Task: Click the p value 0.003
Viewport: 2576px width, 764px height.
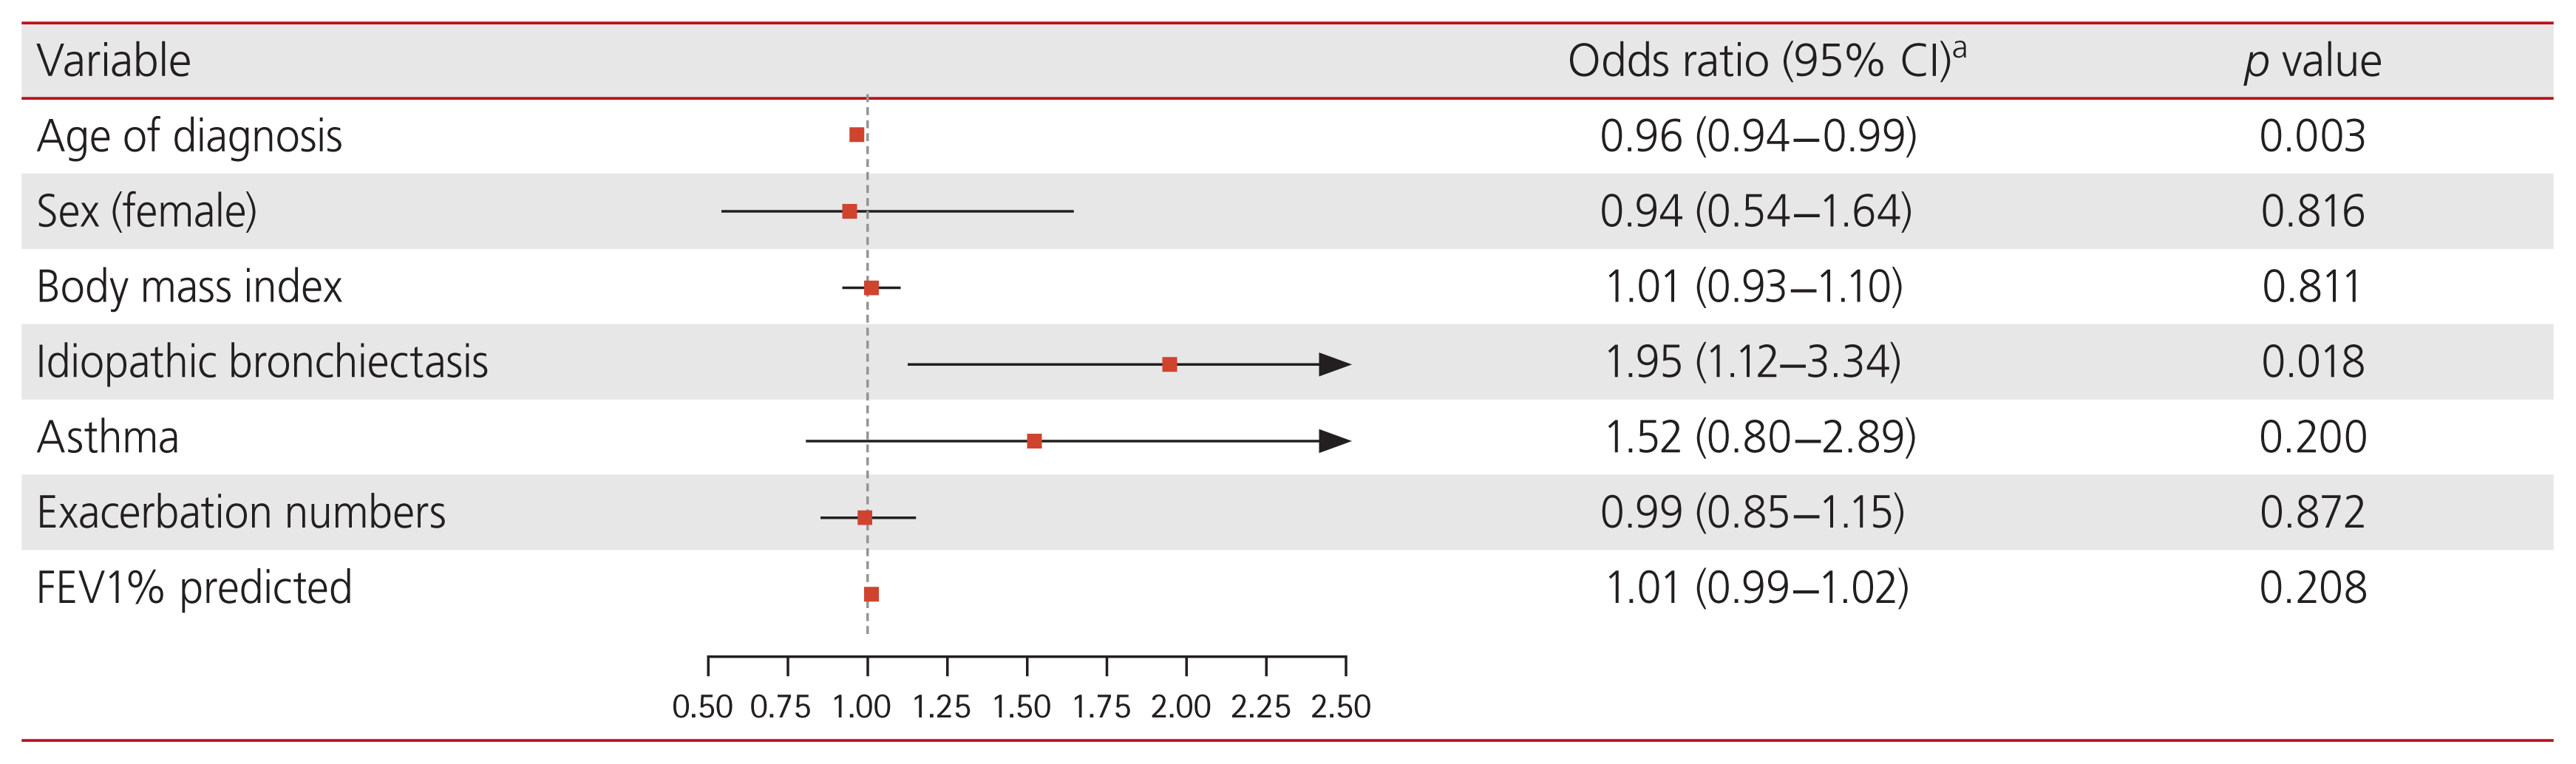Action: (2312, 136)
